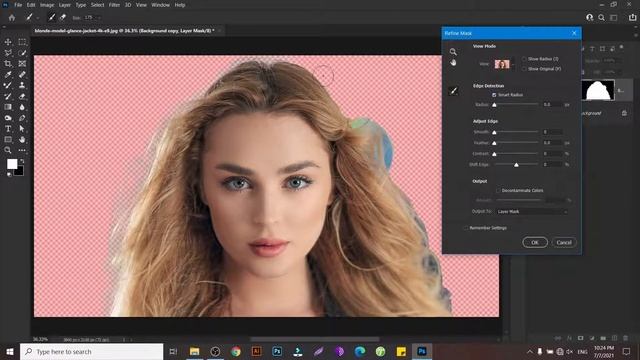Select the Hand tool in the main toolbar
This screenshot has width=640, height=360.
pos(22,140)
